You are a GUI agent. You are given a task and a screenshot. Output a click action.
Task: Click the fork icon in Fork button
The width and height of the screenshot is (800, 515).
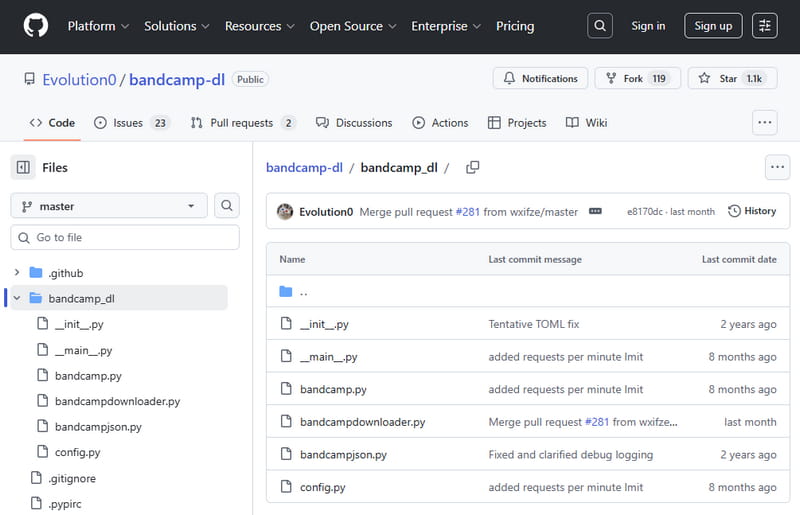click(611, 78)
